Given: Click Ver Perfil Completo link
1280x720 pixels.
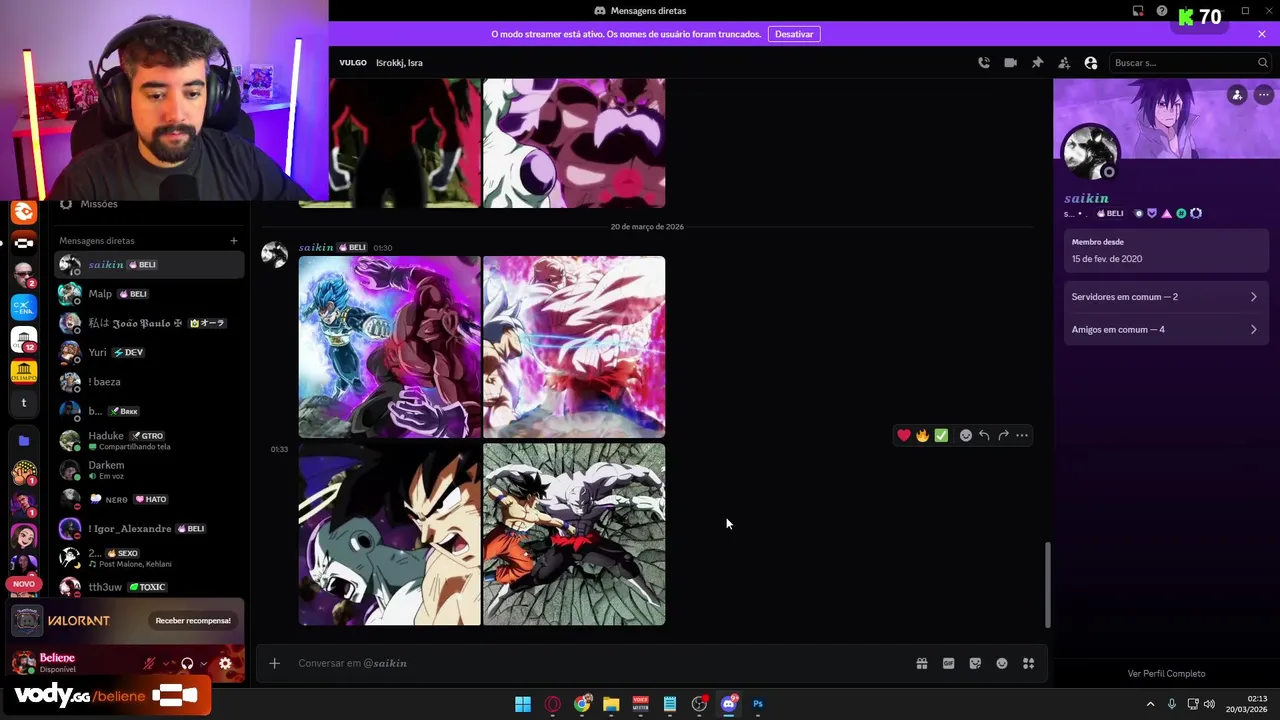Looking at the screenshot, I should [x=1166, y=674].
